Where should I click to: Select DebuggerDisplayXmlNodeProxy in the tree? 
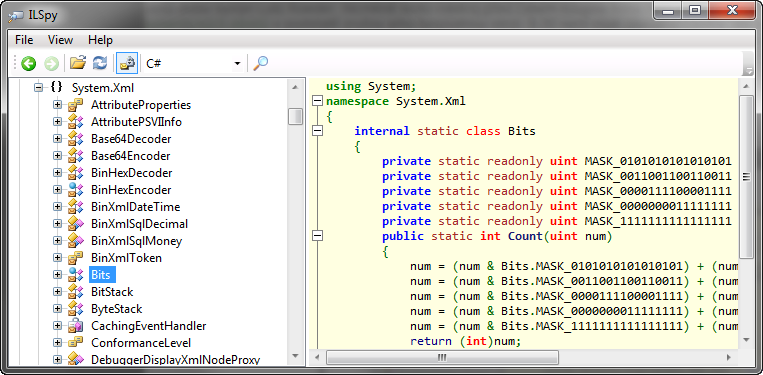(x=175, y=360)
